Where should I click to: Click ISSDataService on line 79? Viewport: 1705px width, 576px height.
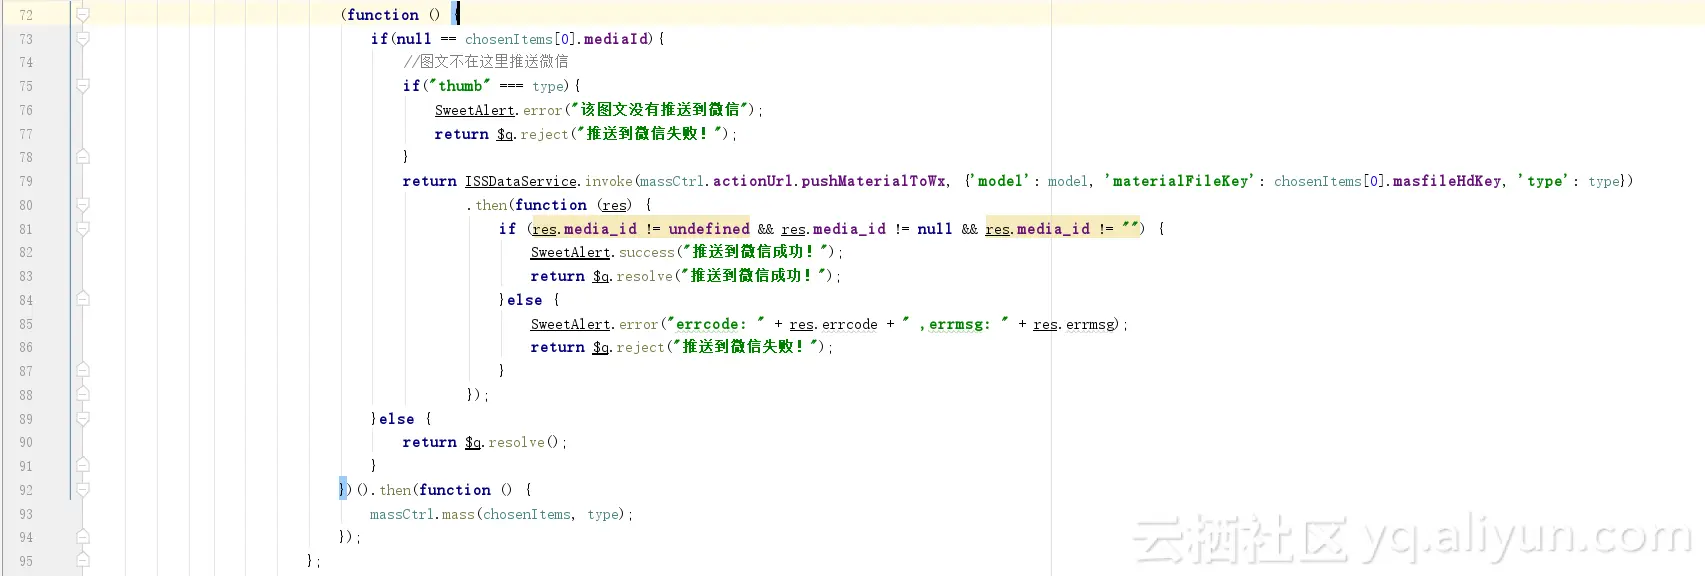tap(520, 181)
